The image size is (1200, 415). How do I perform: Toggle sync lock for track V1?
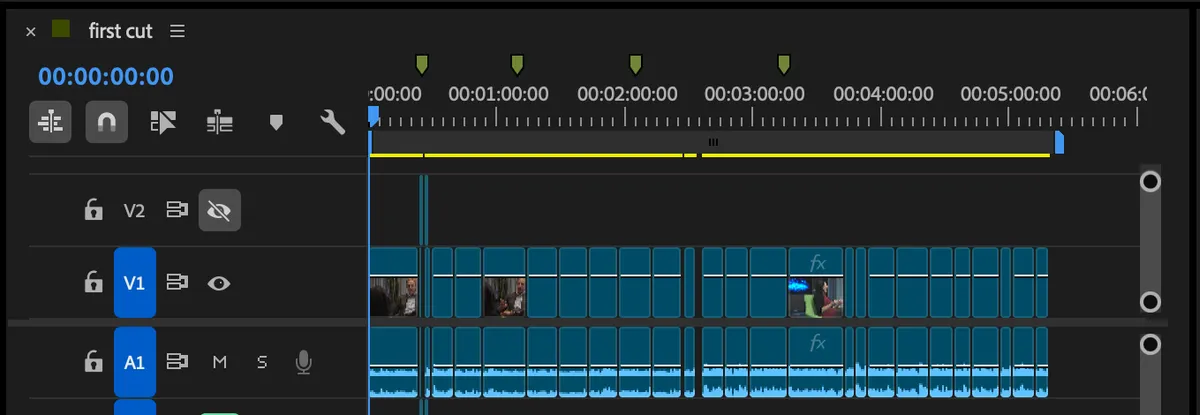click(x=177, y=283)
